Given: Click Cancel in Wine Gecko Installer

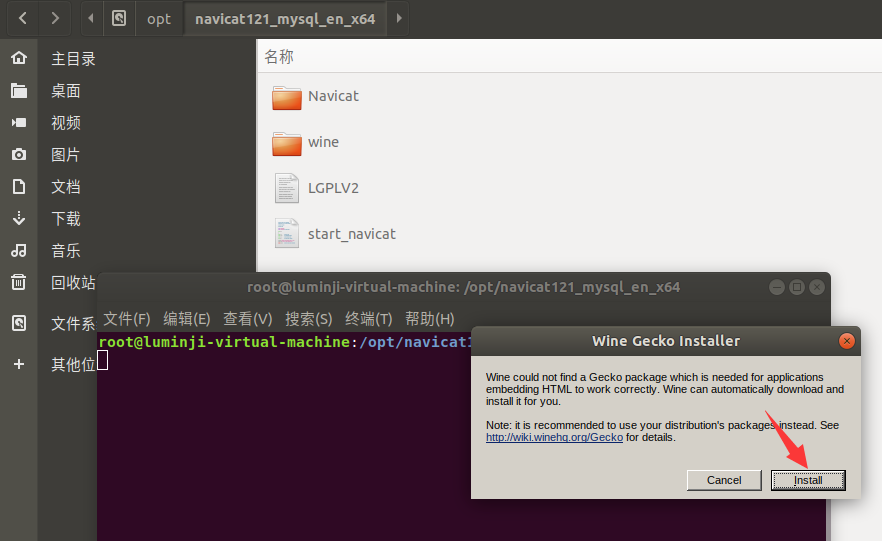Looking at the screenshot, I should pos(724,480).
